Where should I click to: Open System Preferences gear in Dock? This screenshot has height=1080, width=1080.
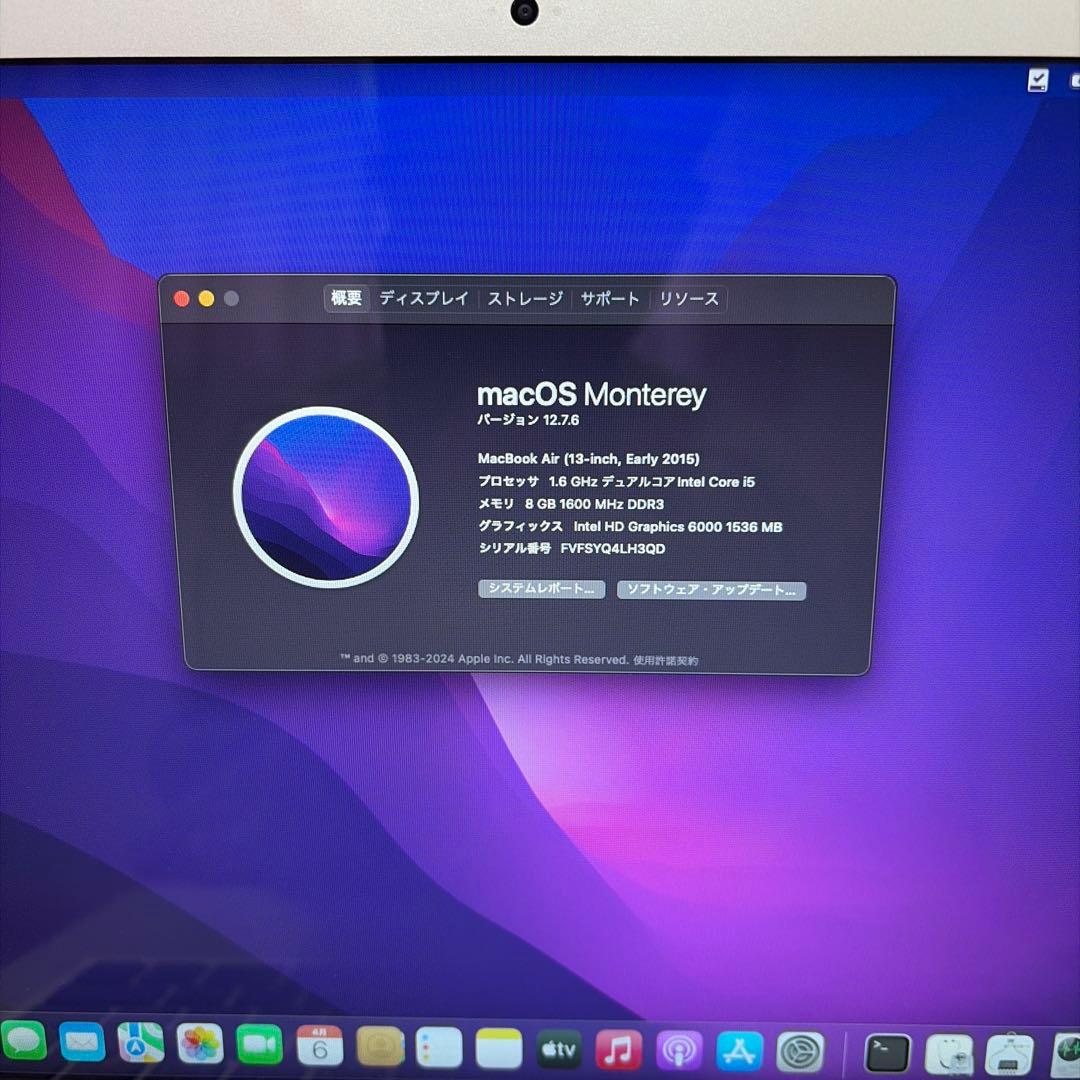[x=800, y=1053]
